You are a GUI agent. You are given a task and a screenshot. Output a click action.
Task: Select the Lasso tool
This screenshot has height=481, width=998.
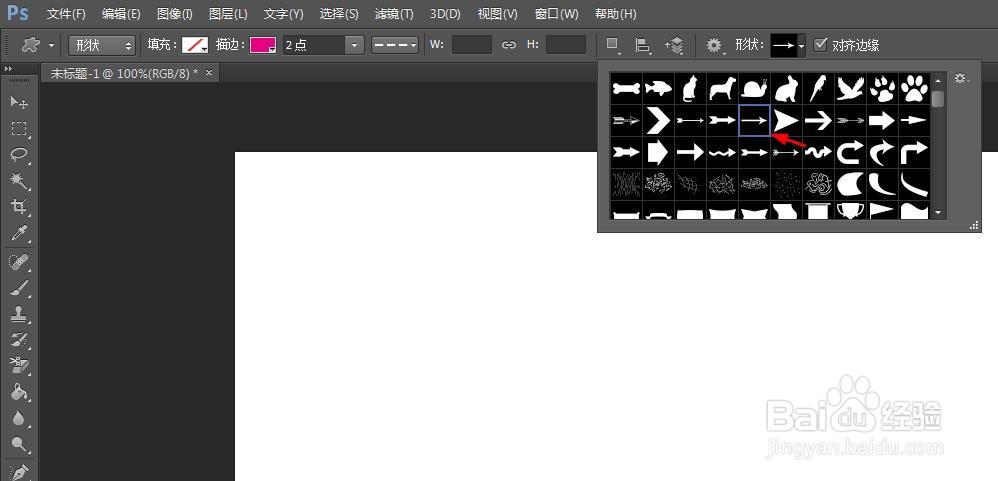pyautogui.click(x=19, y=155)
